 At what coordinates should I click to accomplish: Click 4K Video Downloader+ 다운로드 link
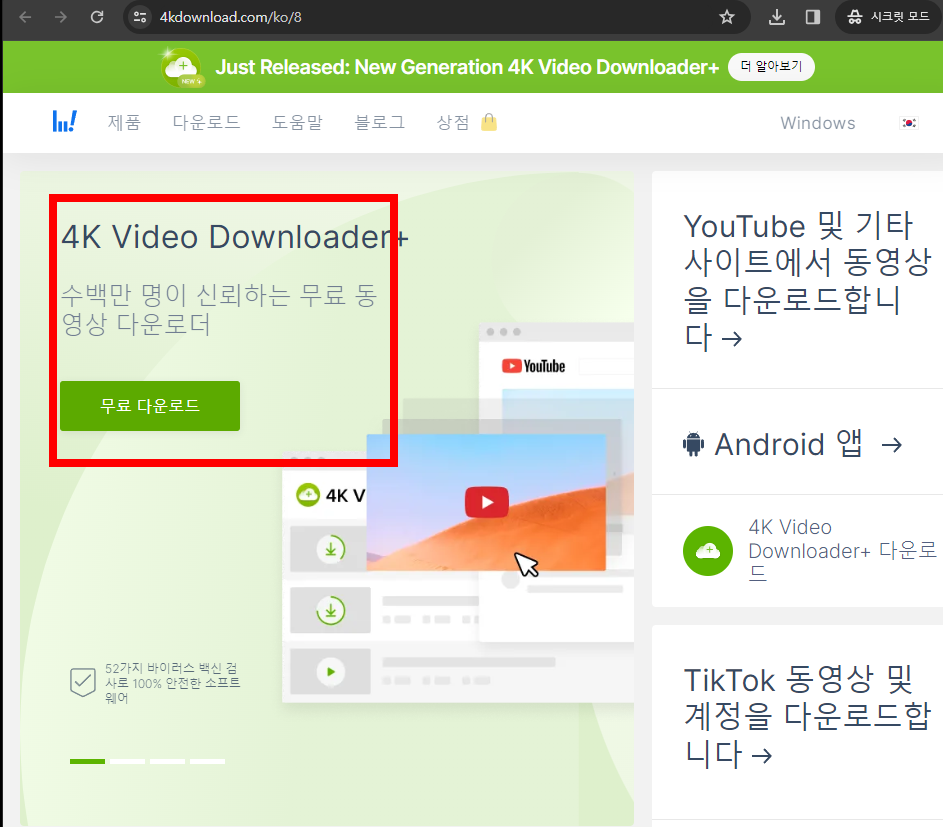[842, 550]
